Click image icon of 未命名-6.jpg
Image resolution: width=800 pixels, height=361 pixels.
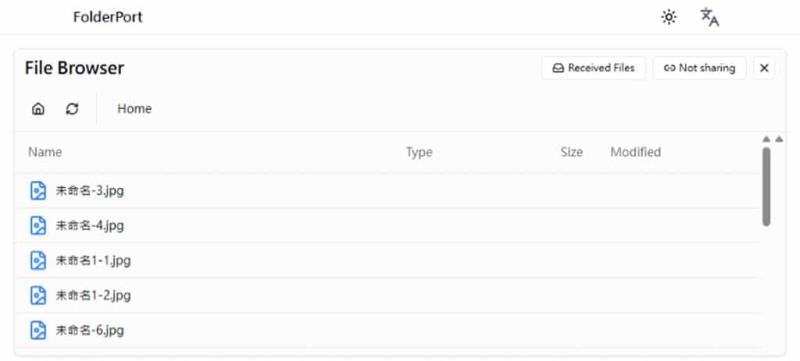(x=38, y=330)
